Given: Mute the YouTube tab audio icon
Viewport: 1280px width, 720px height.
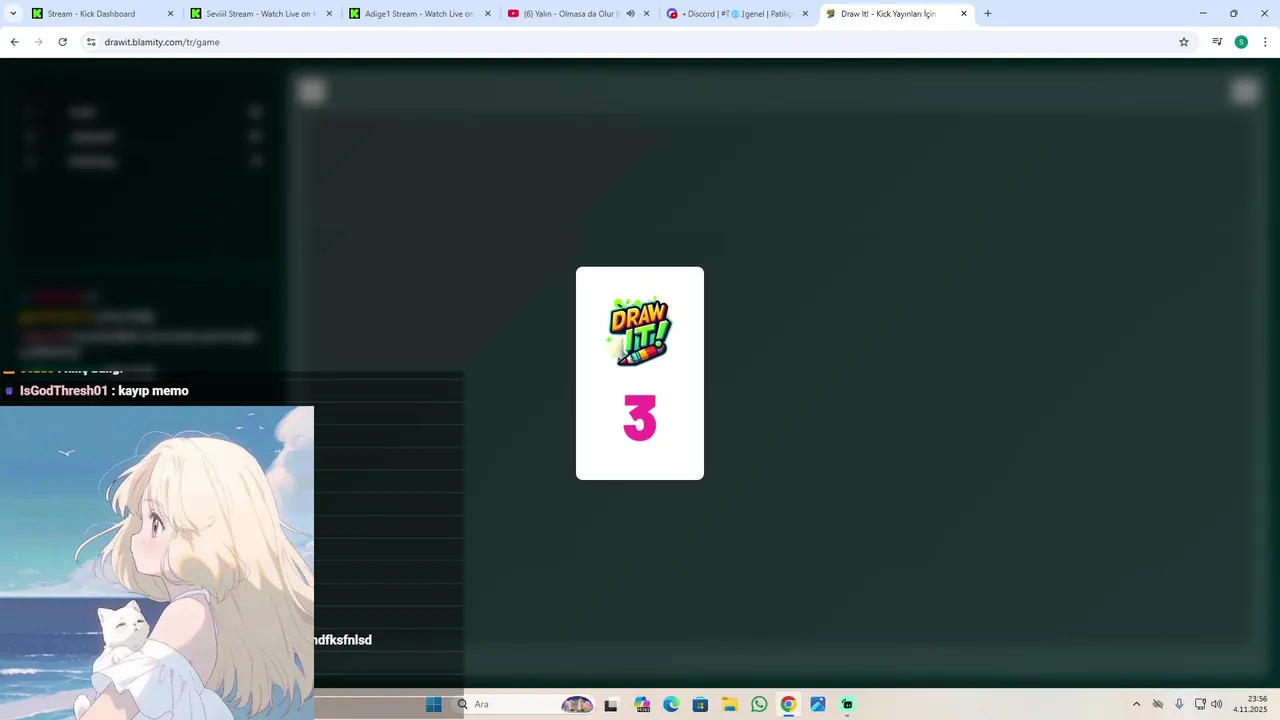Looking at the screenshot, I should click(630, 14).
